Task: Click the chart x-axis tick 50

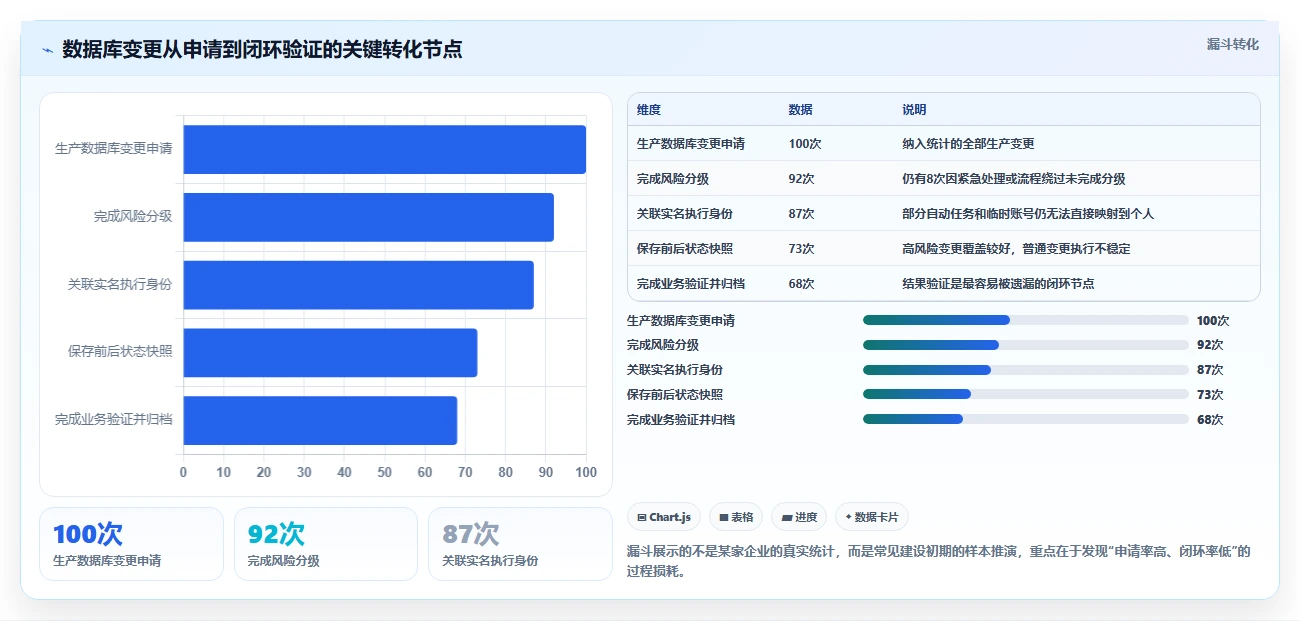Action: [385, 472]
